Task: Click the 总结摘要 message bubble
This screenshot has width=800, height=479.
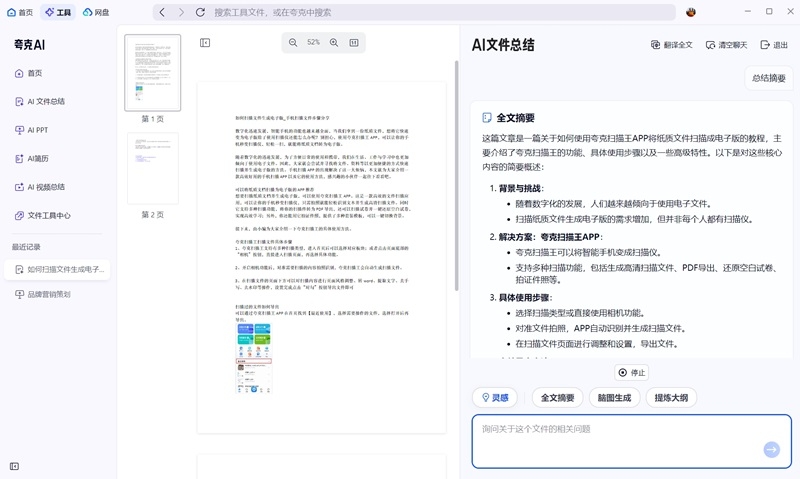Action: point(768,78)
